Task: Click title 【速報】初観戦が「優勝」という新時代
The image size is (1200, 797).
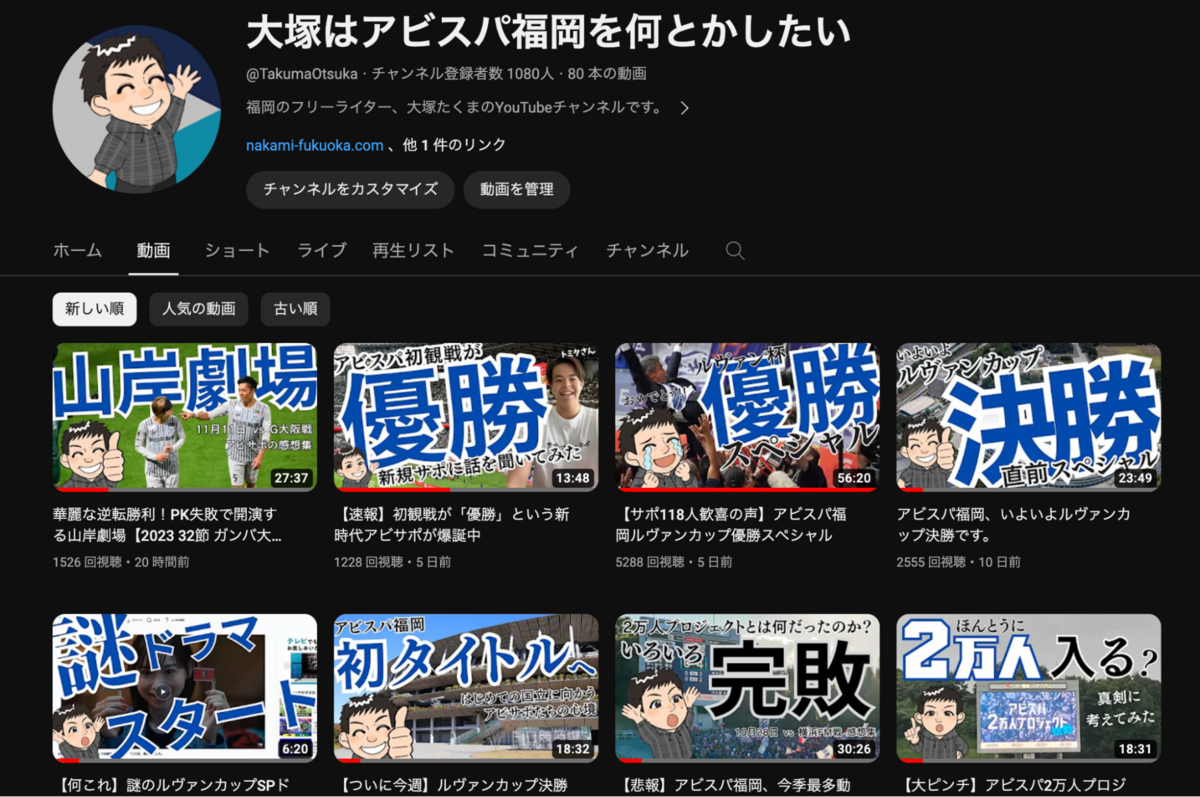Action: [x=452, y=525]
